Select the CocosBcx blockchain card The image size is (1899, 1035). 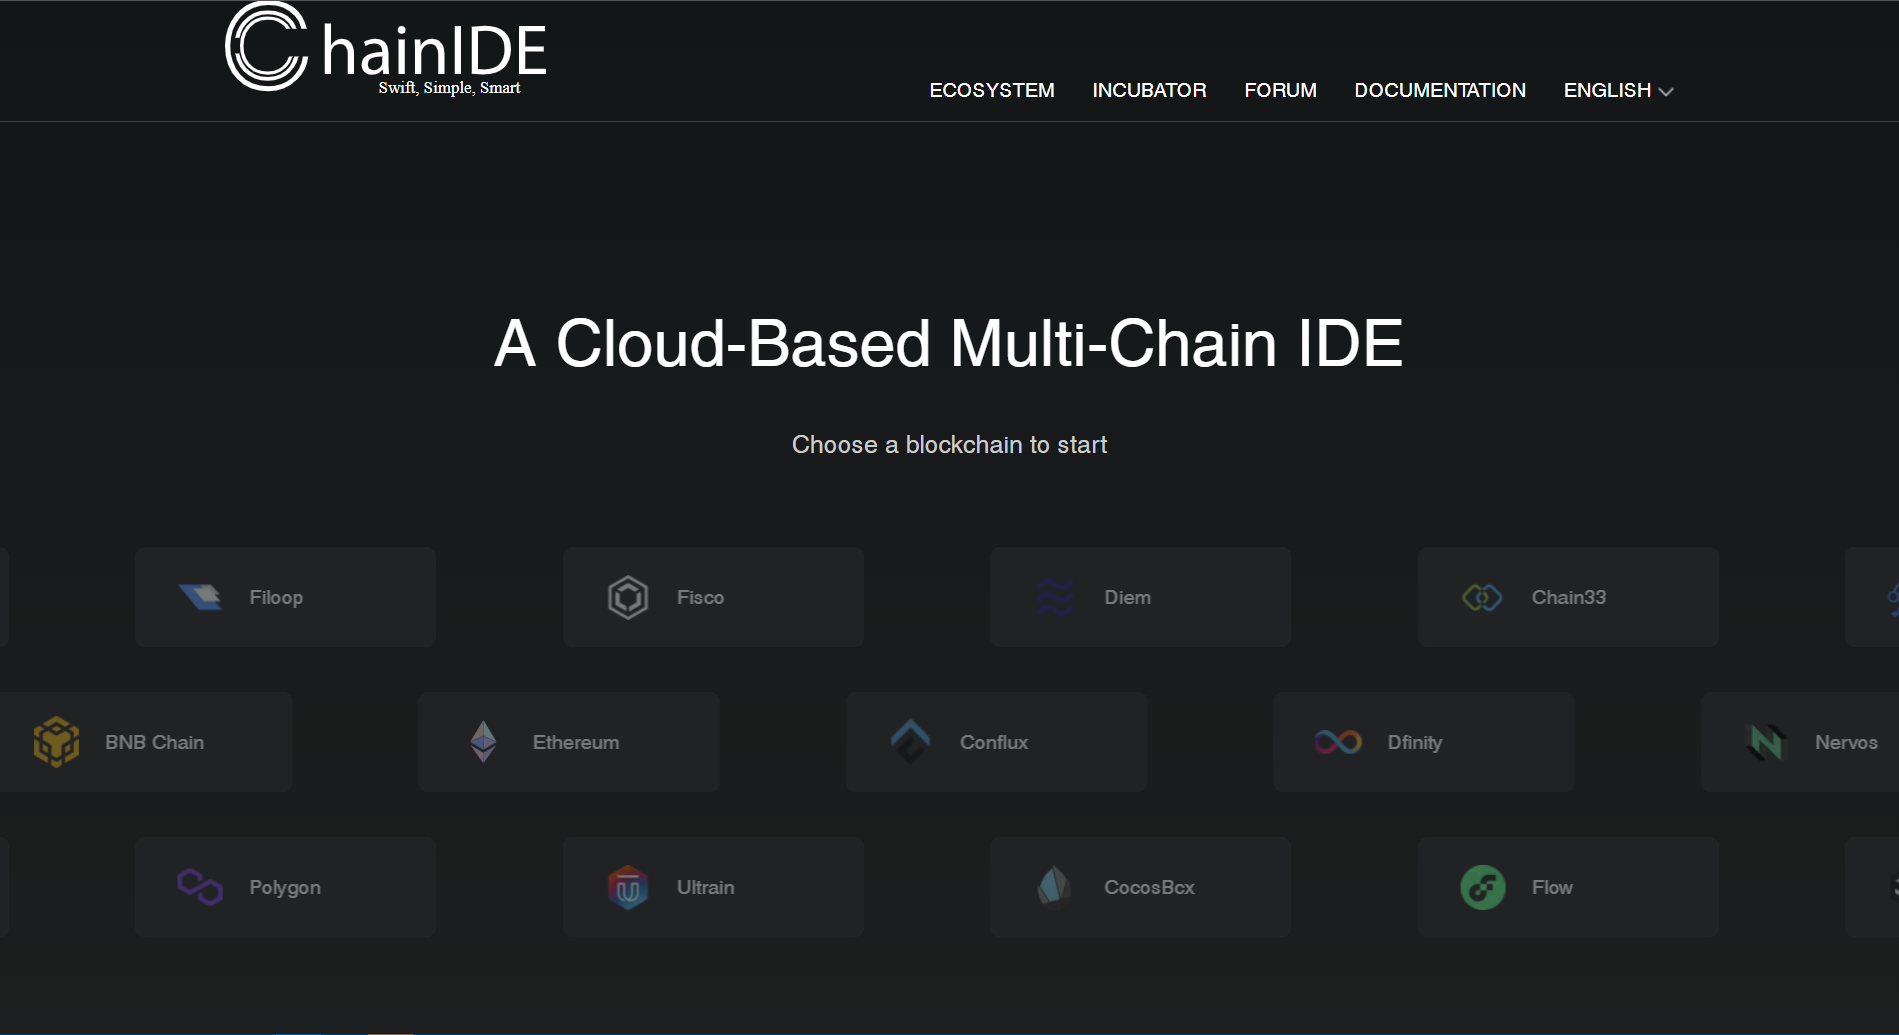[1140, 887]
